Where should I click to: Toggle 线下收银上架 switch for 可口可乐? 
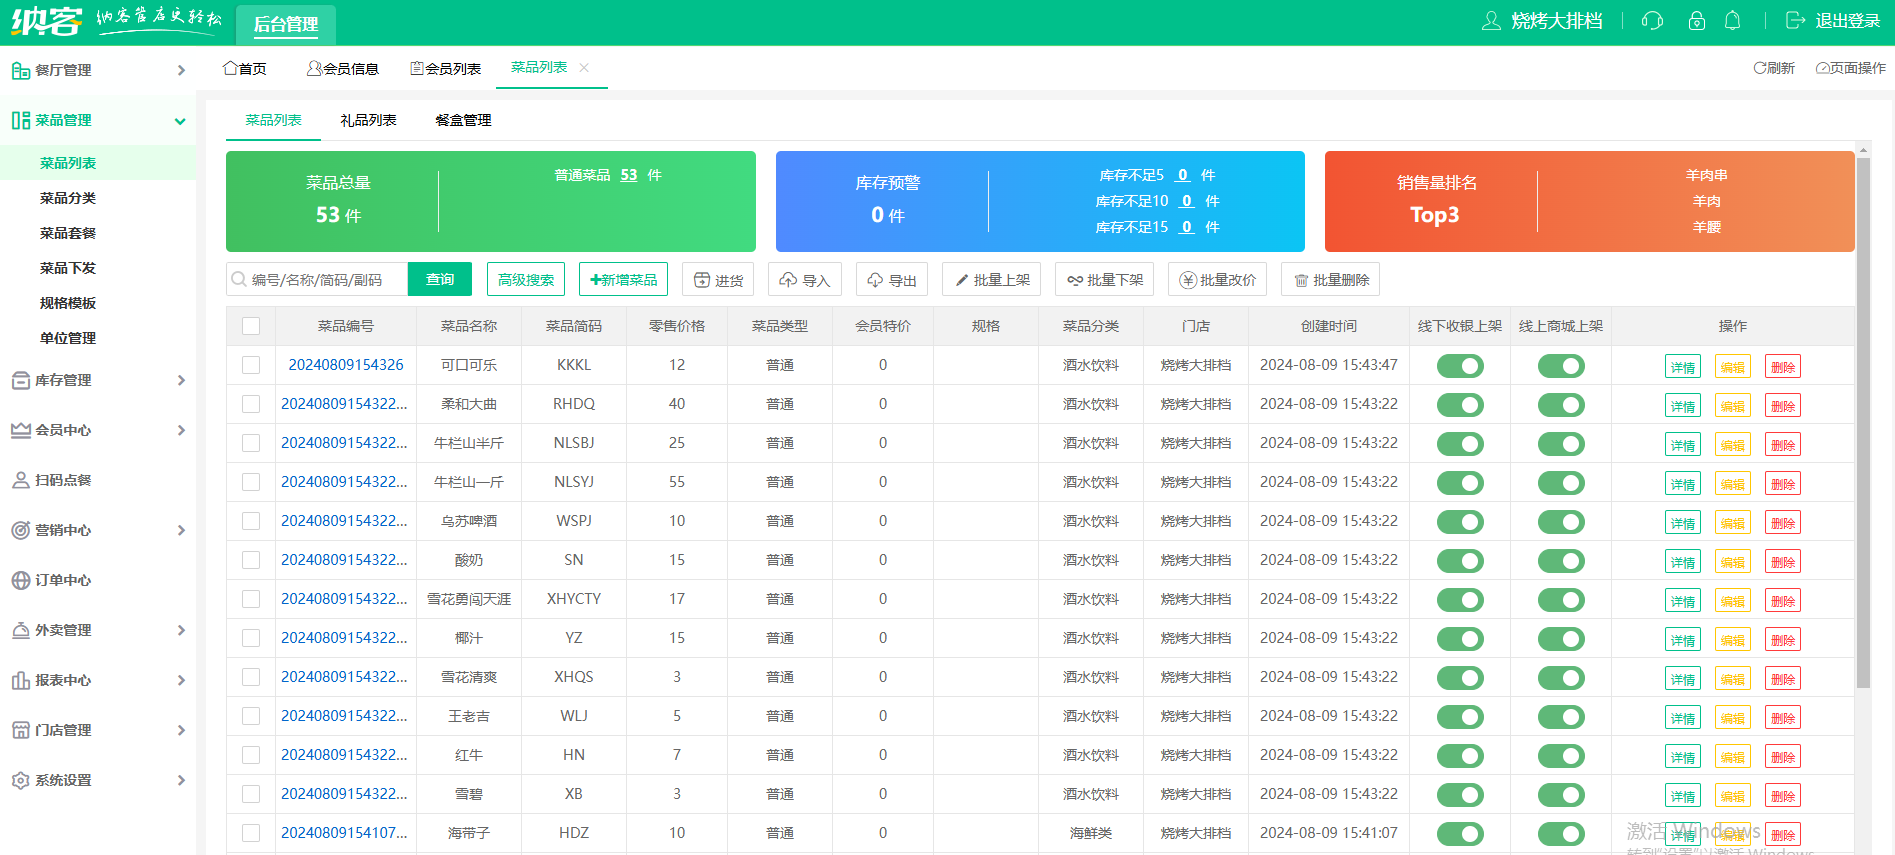point(1460,366)
